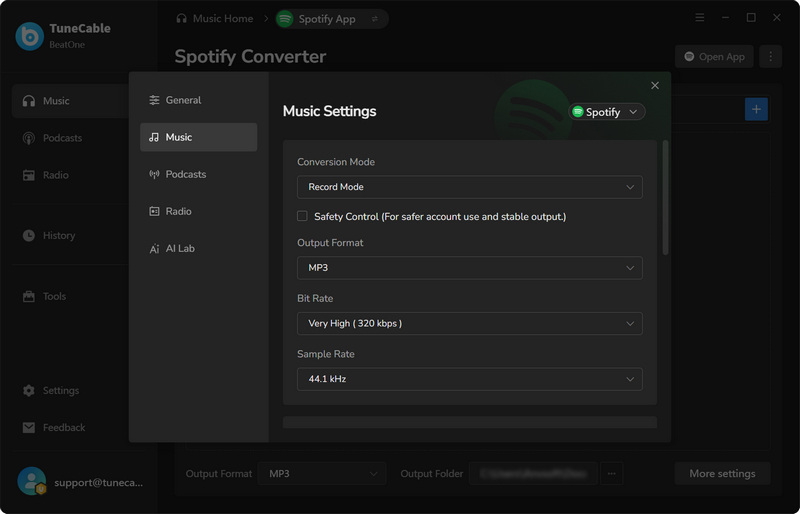Click the sliders icon beside General
Image resolution: width=800 pixels, height=514 pixels.
click(154, 100)
